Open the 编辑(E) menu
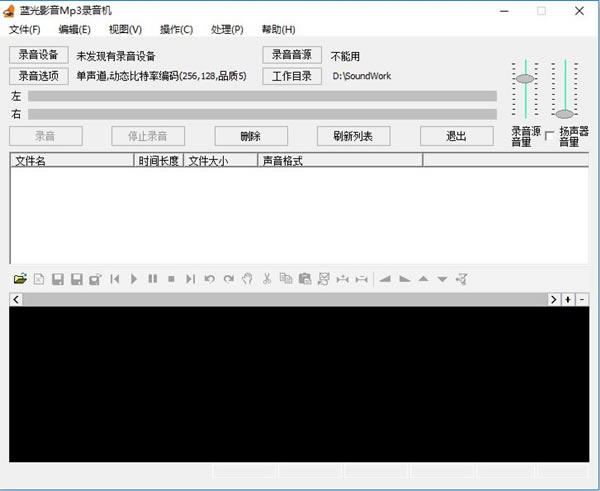 (x=75, y=29)
